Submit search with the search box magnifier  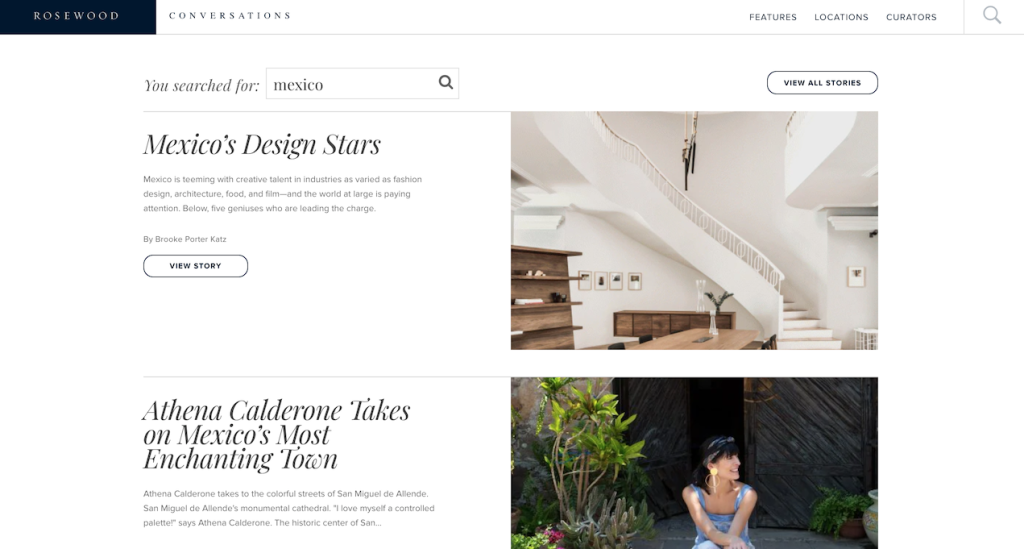tap(445, 82)
